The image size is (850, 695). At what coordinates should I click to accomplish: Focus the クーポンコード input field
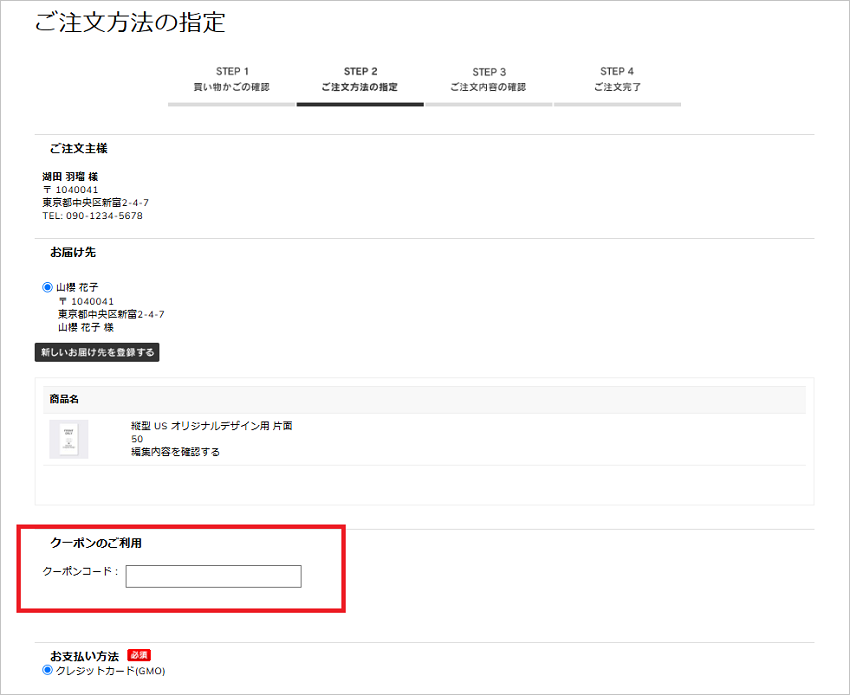tap(214, 576)
